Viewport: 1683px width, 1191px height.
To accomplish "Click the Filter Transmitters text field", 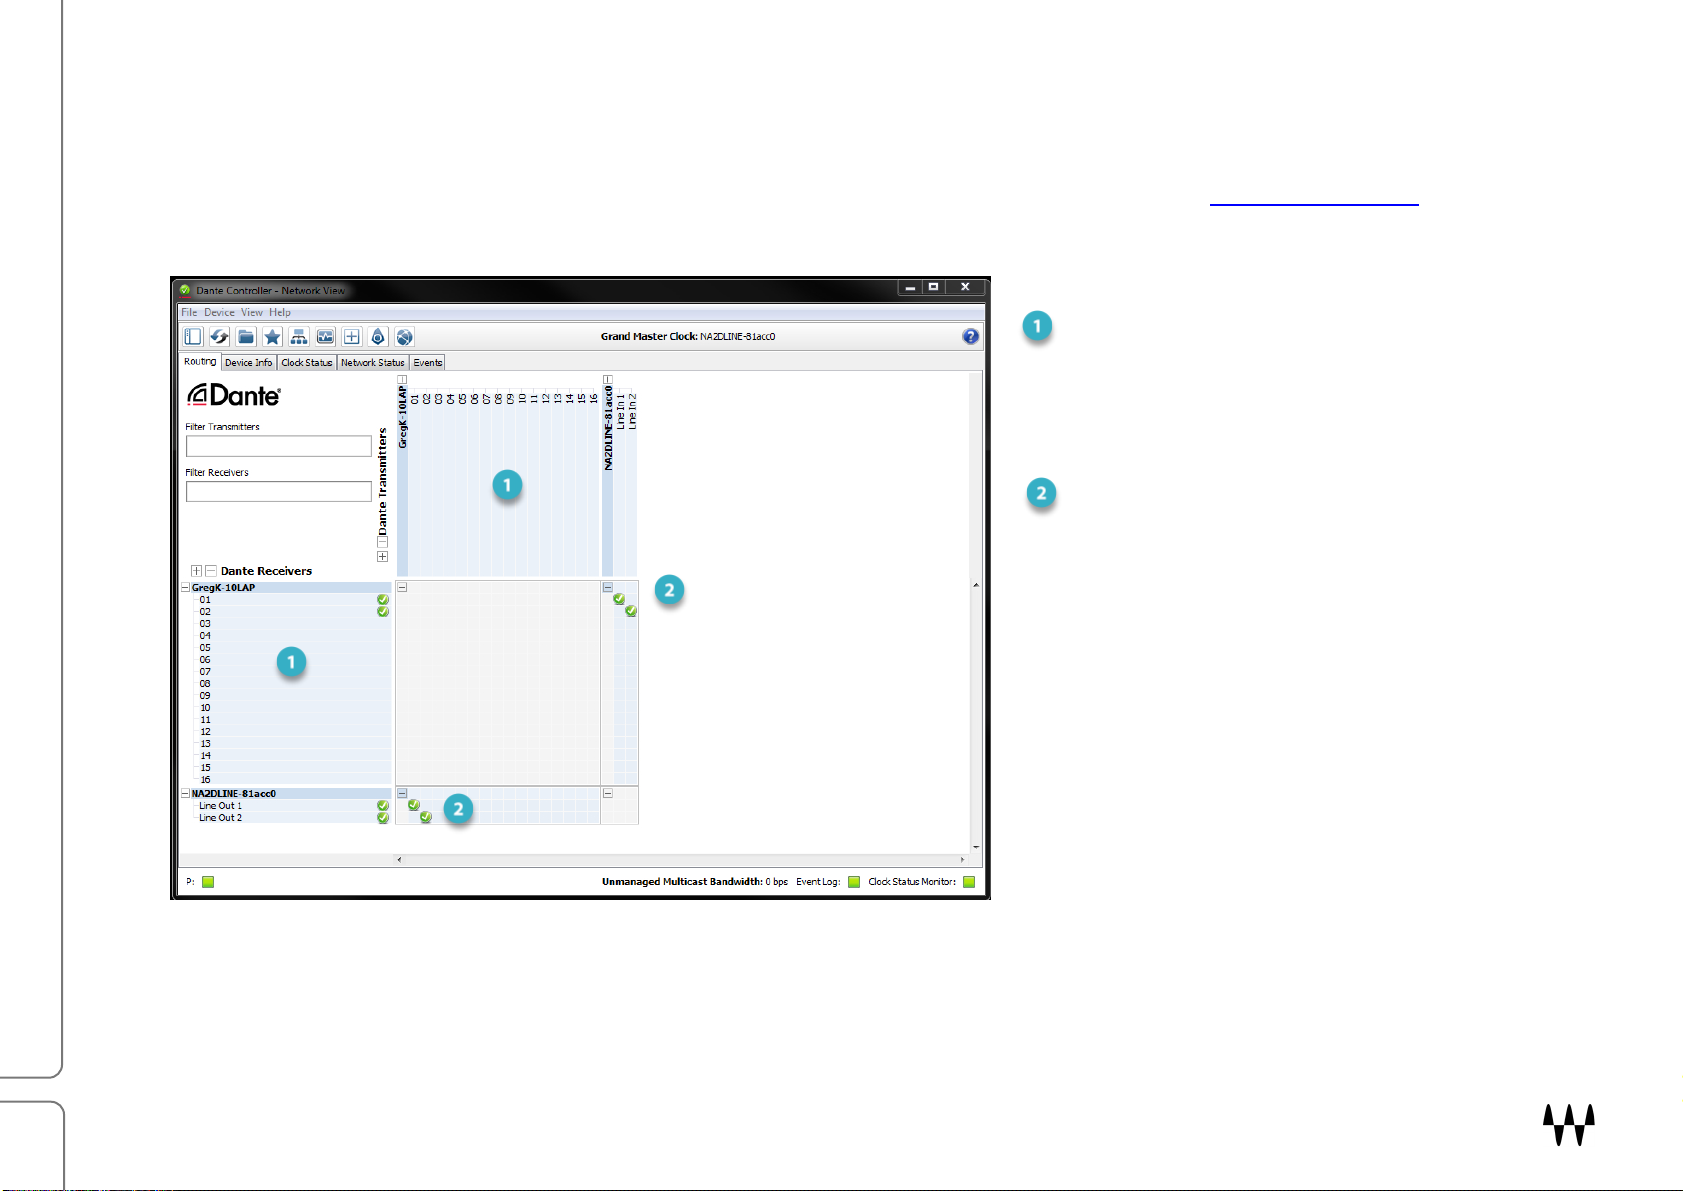I will 278,446.
